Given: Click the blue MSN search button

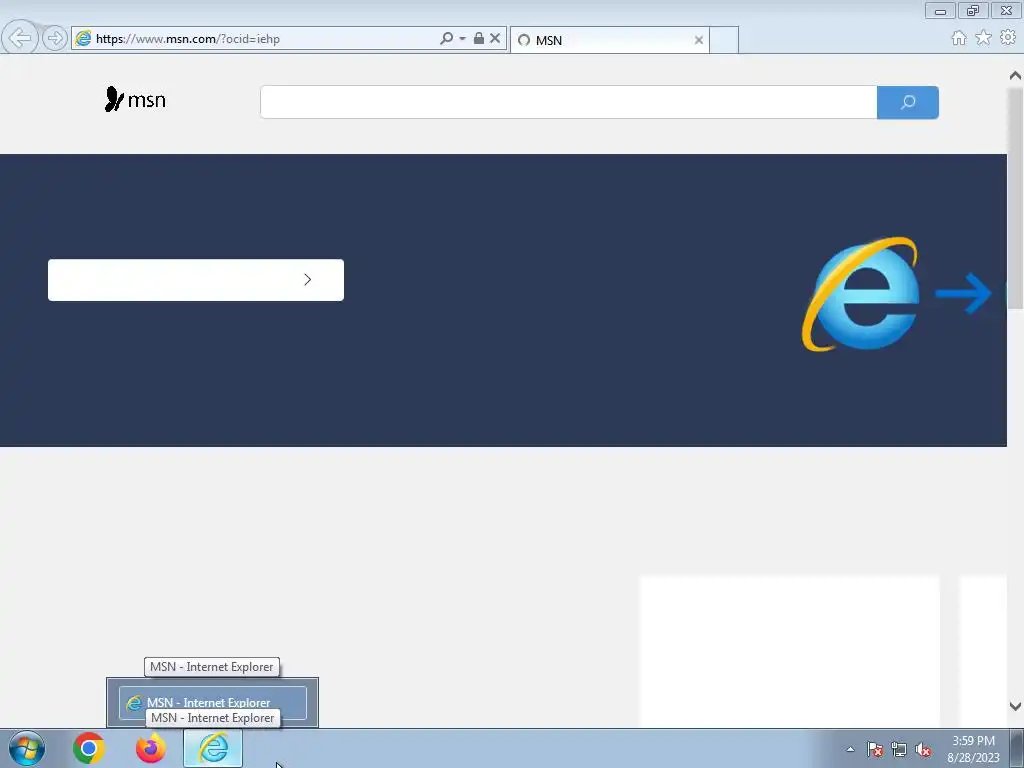Looking at the screenshot, I should click(x=908, y=102).
